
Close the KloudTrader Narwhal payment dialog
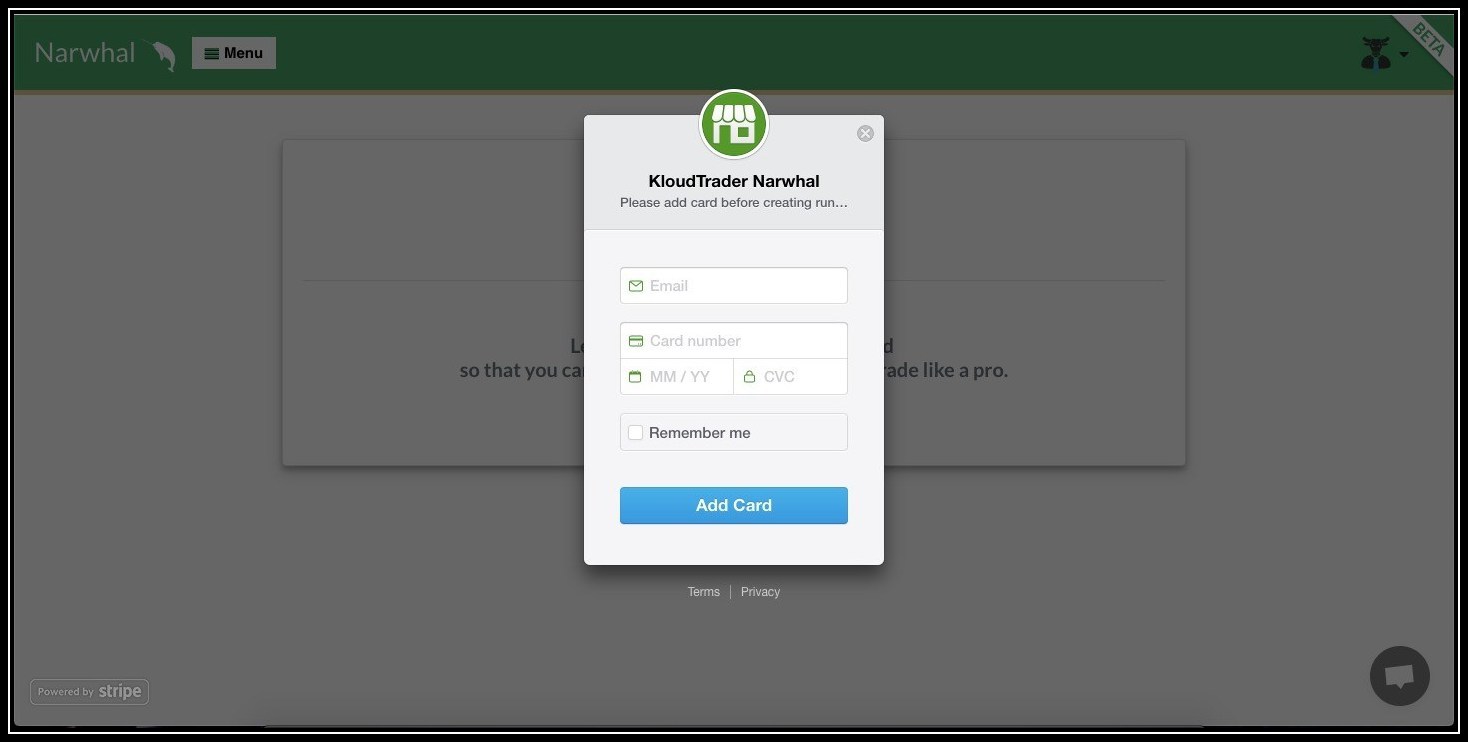[865, 133]
